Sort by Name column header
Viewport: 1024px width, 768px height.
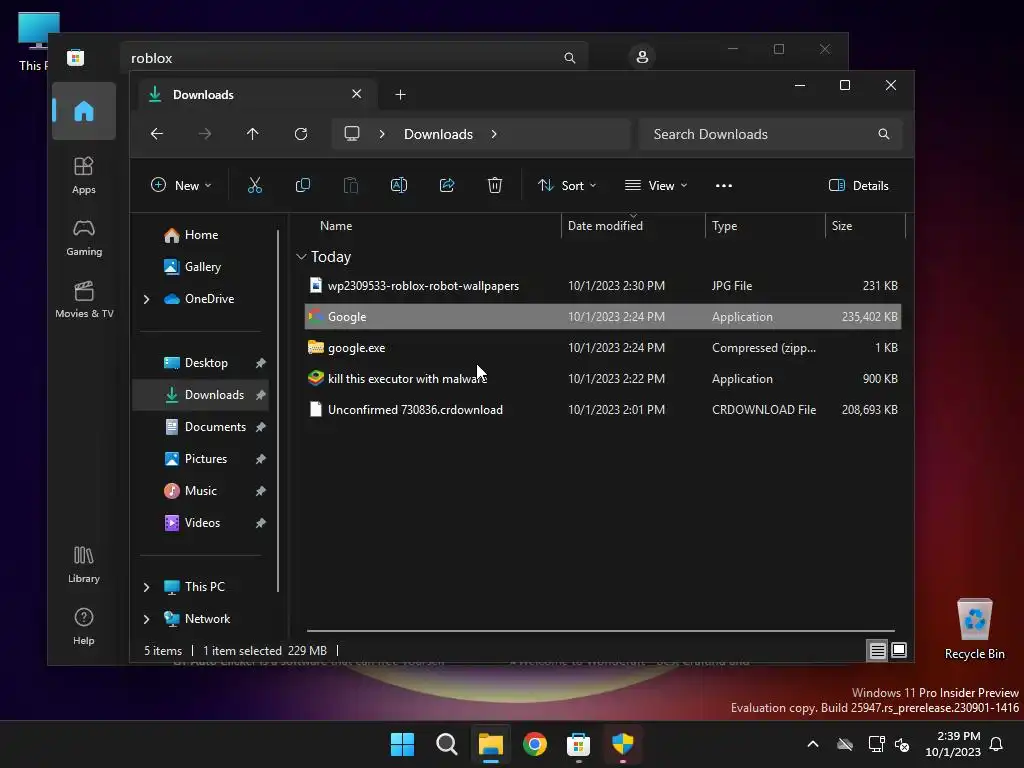click(336, 226)
